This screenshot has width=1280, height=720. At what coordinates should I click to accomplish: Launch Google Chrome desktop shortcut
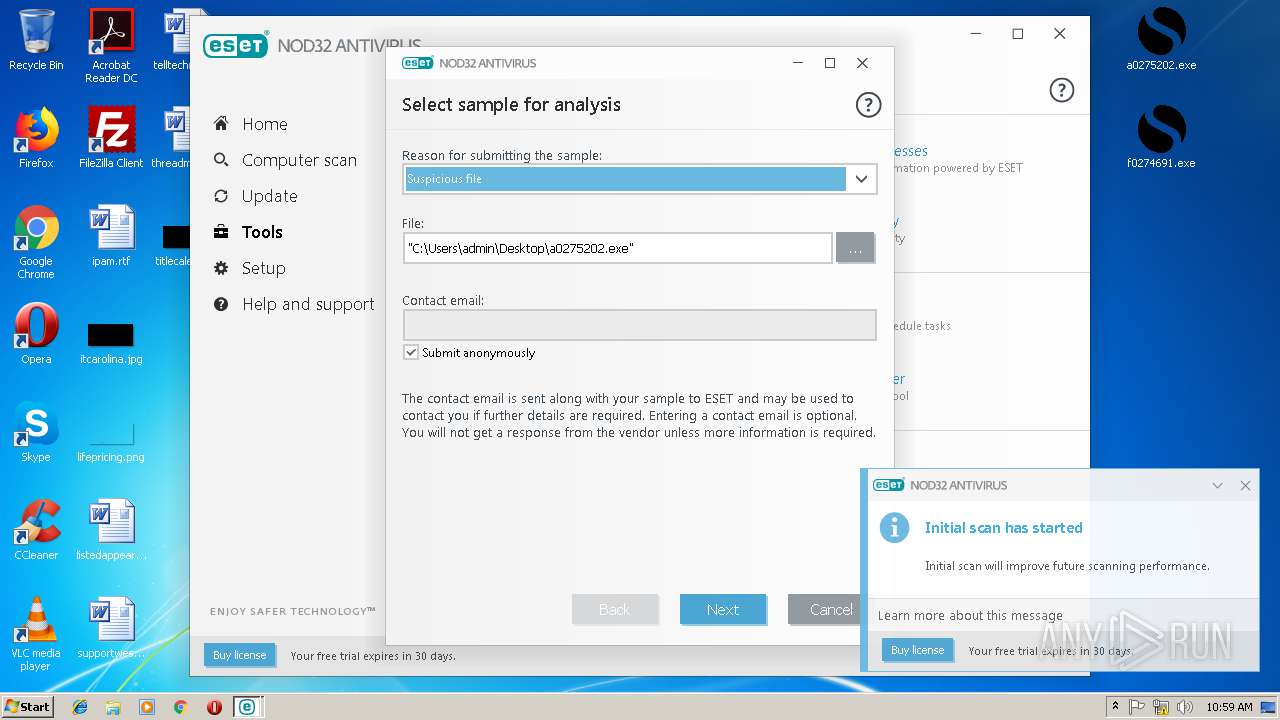36,242
